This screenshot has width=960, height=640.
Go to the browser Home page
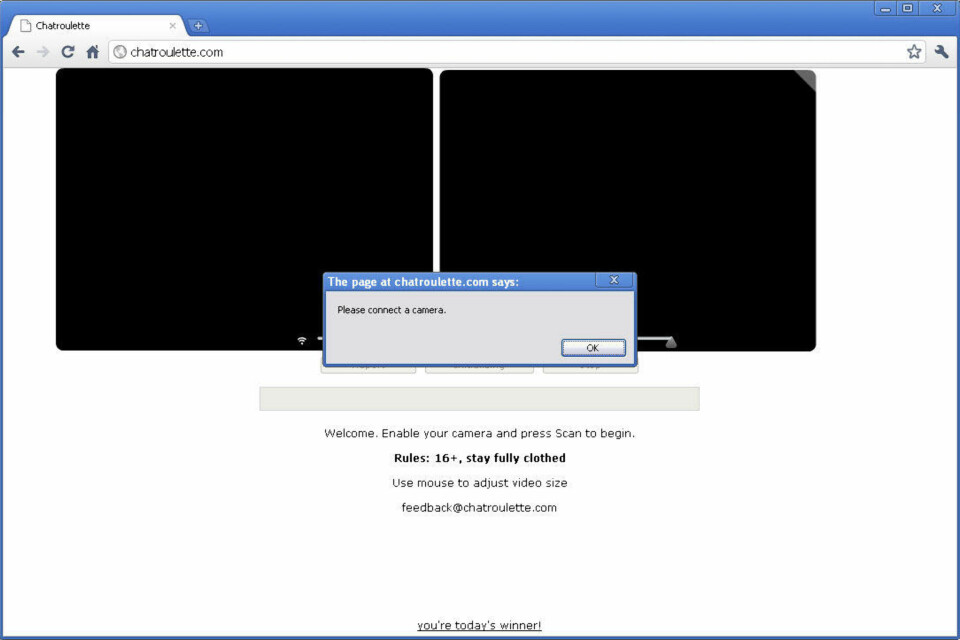(92, 52)
